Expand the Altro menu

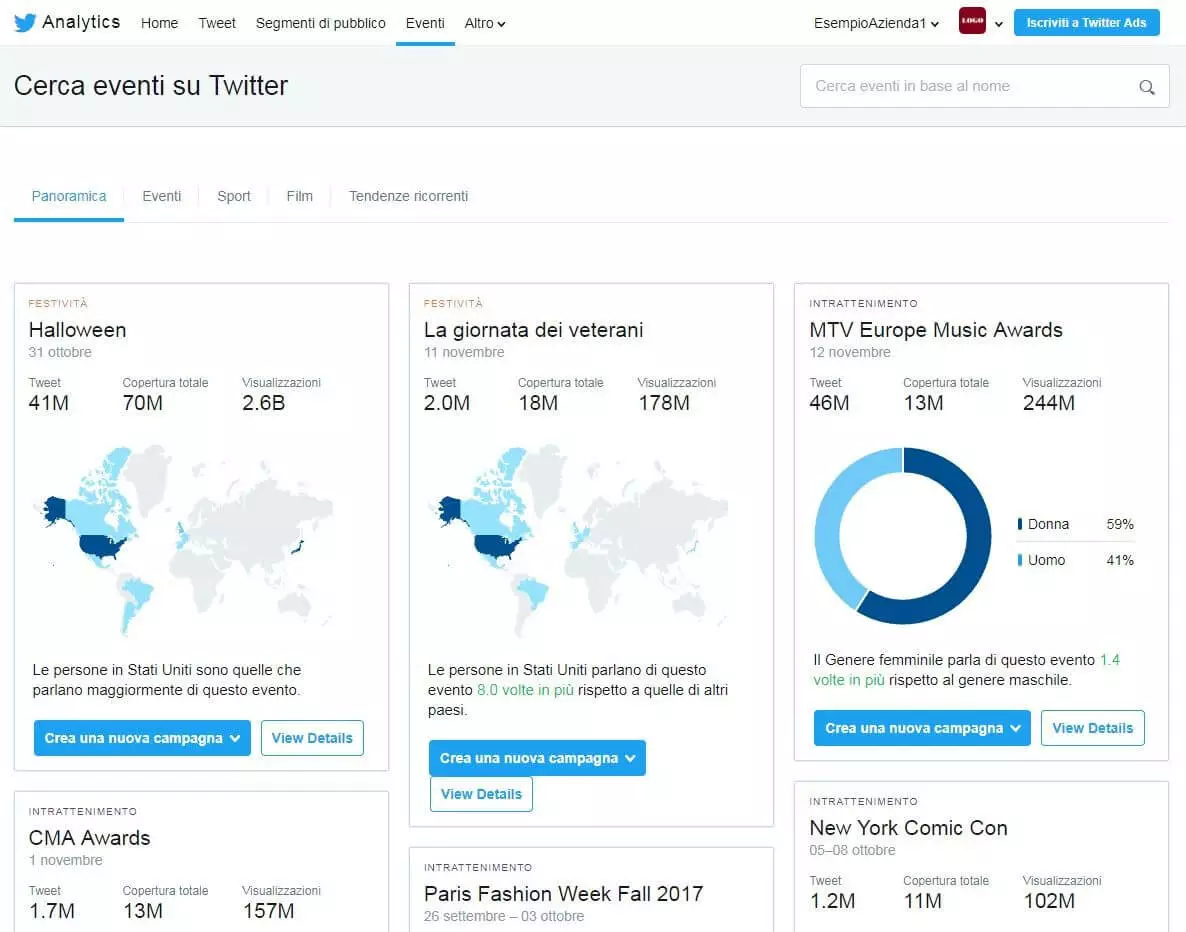point(485,23)
